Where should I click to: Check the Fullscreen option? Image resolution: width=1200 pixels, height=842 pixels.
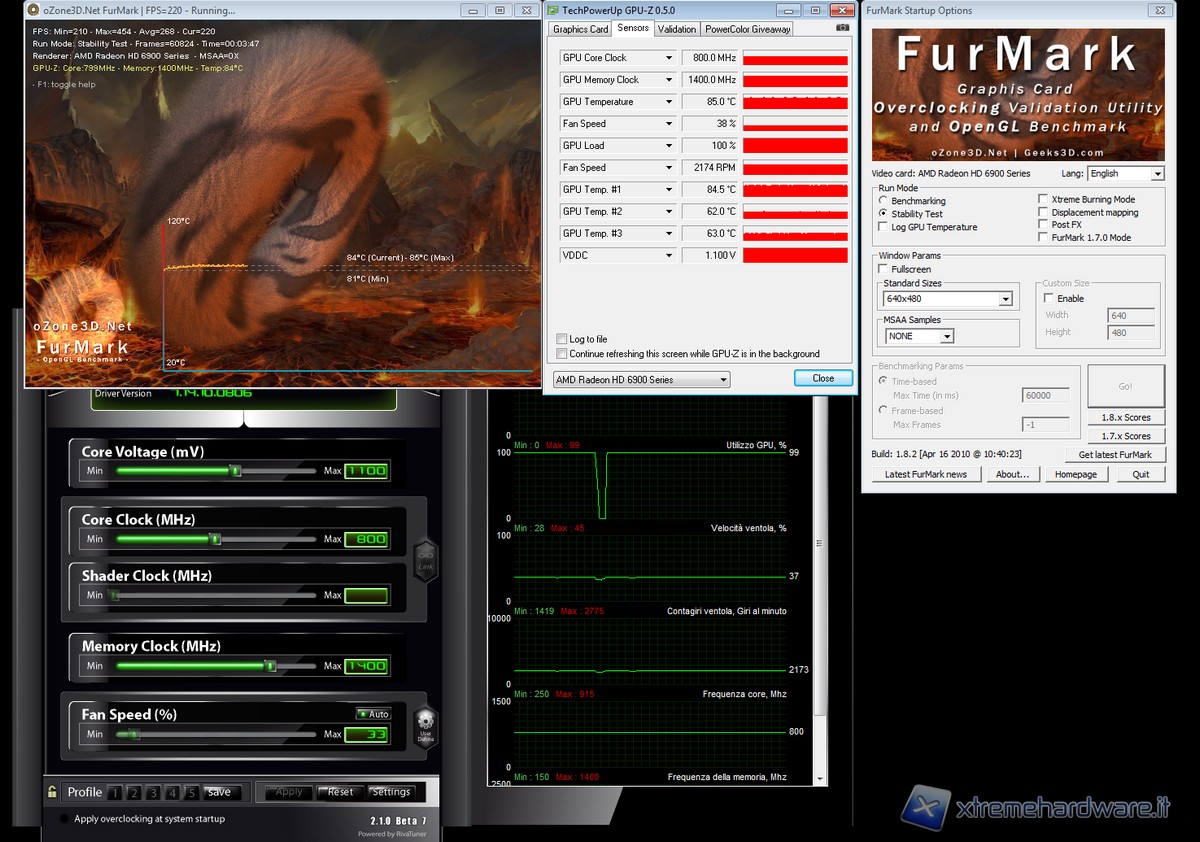pos(883,269)
